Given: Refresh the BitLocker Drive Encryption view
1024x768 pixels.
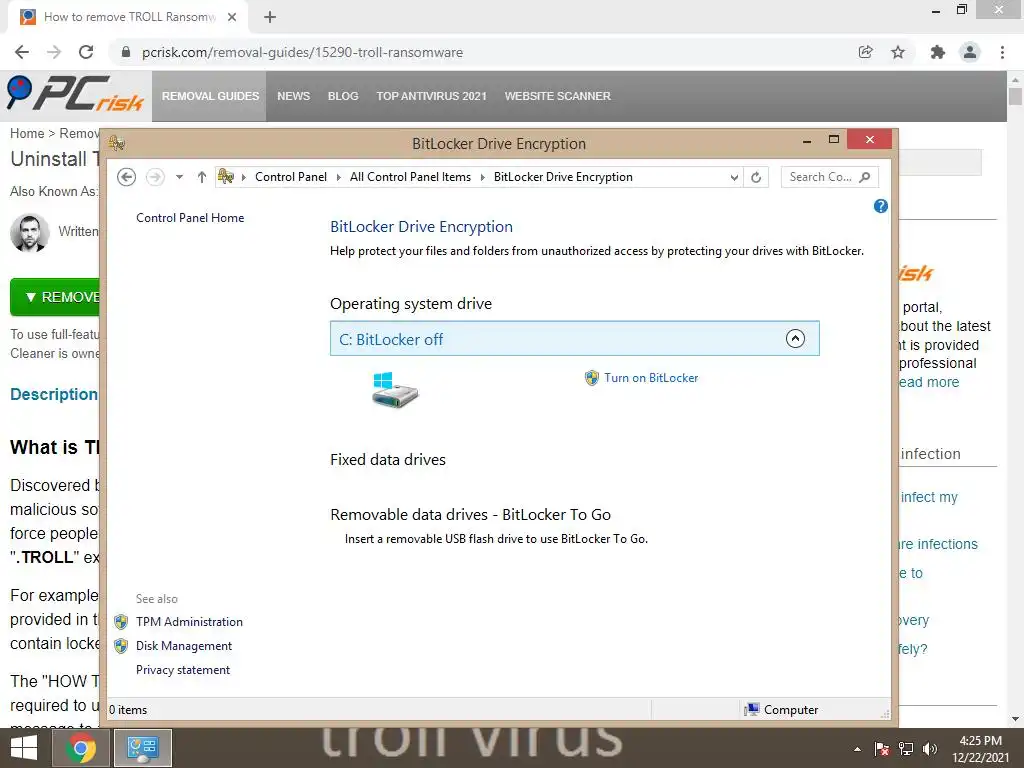Looking at the screenshot, I should pos(756,177).
